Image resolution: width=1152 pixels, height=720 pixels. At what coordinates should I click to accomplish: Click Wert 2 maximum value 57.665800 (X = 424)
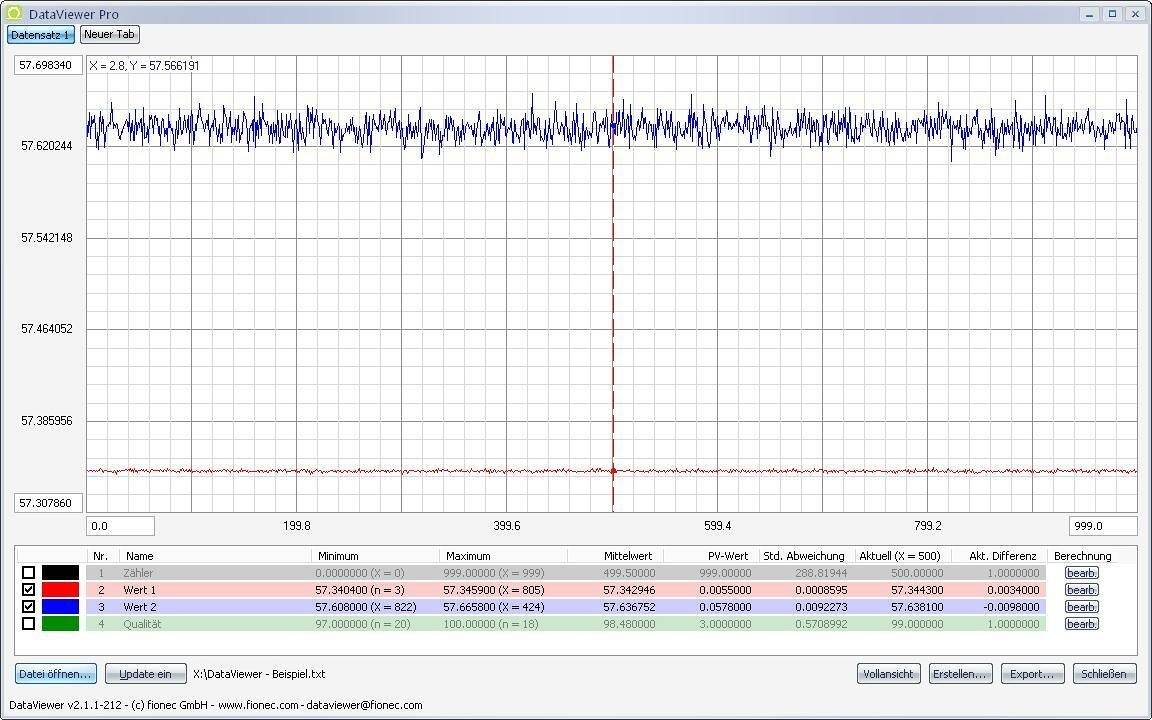493,607
